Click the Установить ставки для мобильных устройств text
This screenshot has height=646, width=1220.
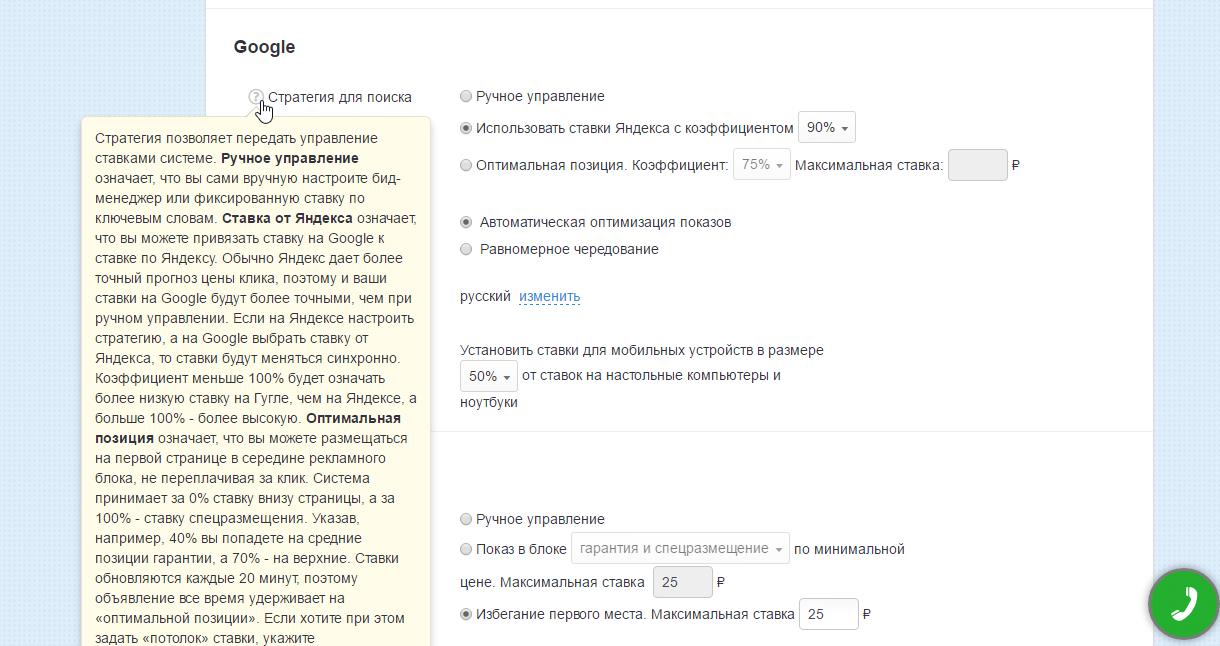(x=642, y=350)
